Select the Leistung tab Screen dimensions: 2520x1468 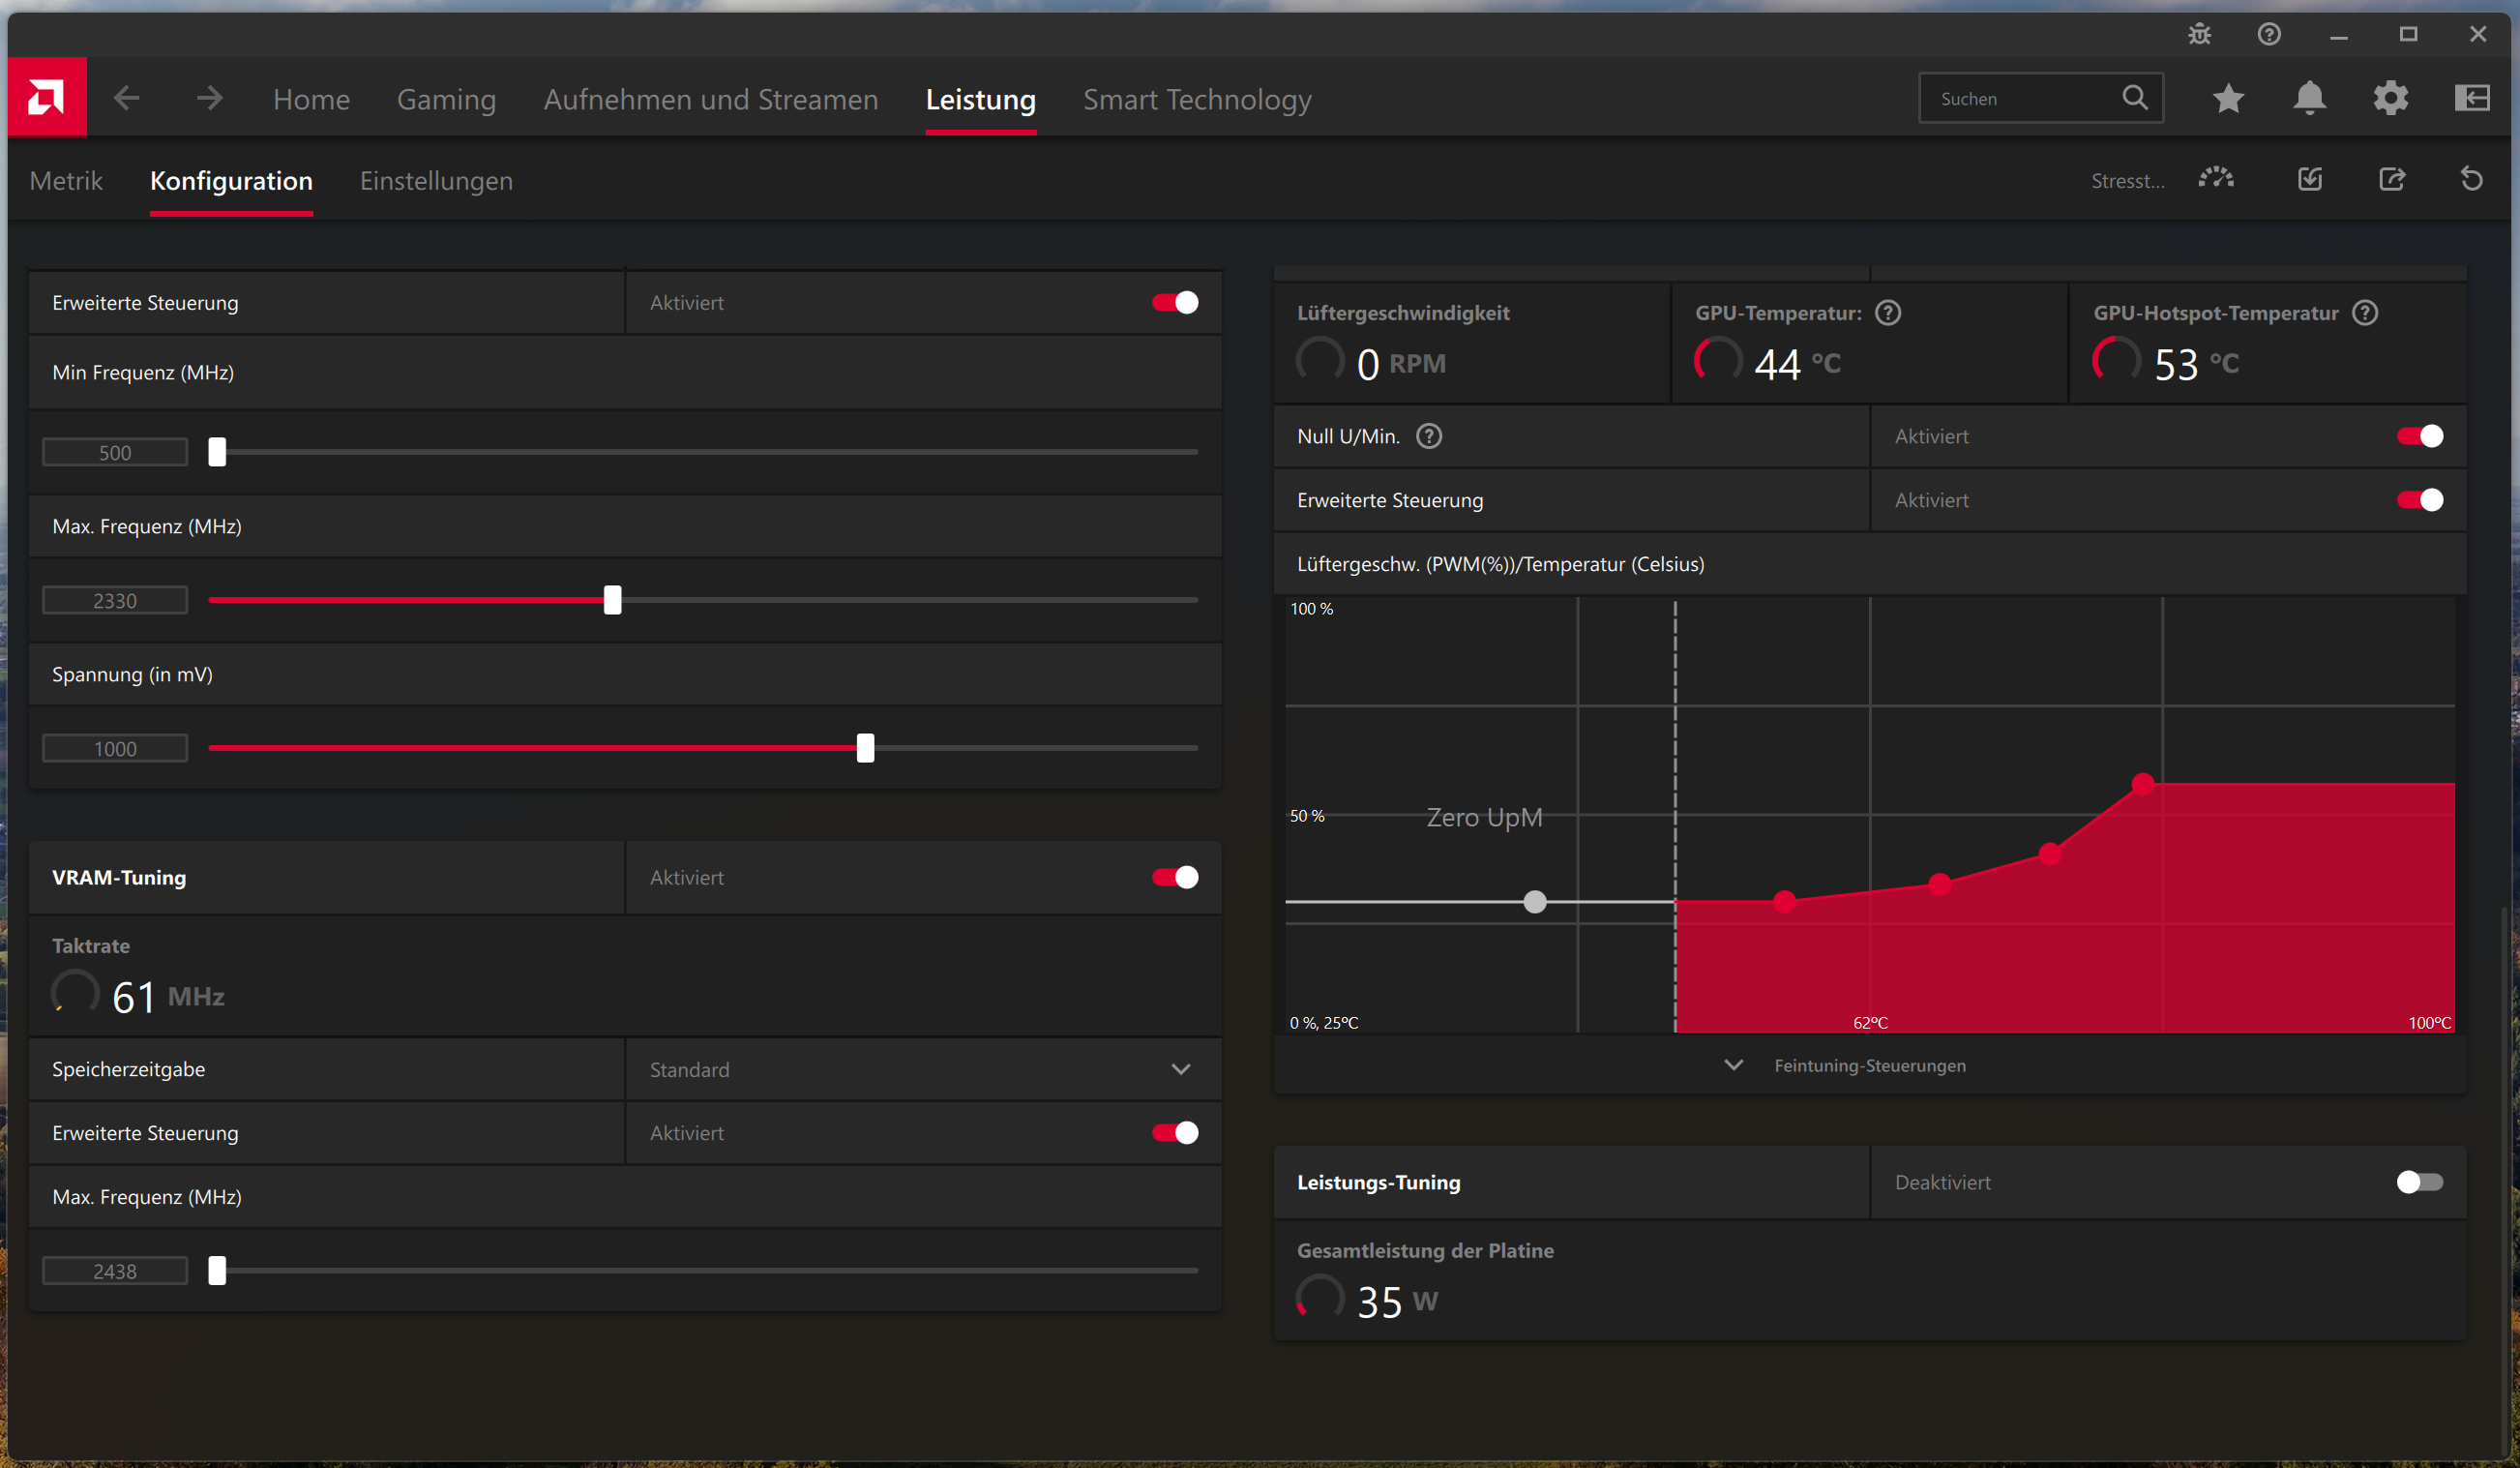(980, 99)
